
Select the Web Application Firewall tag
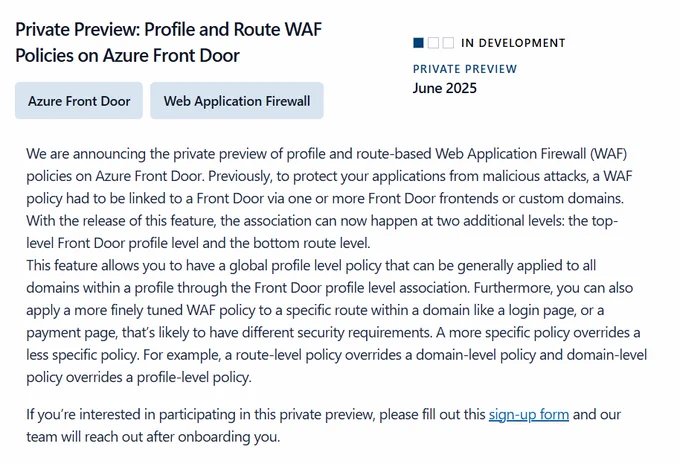coord(237,101)
